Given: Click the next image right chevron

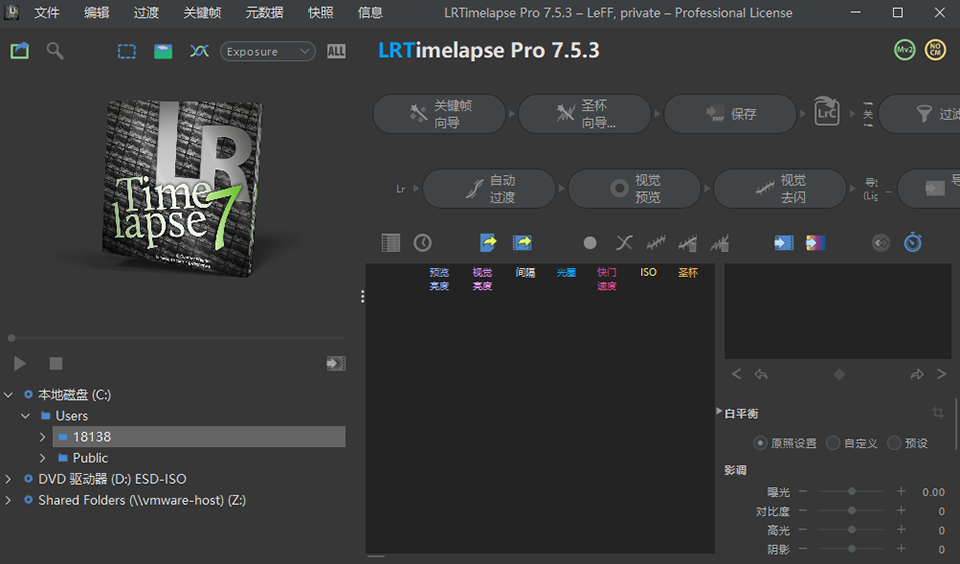Looking at the screenshot, I should [941, 374].
